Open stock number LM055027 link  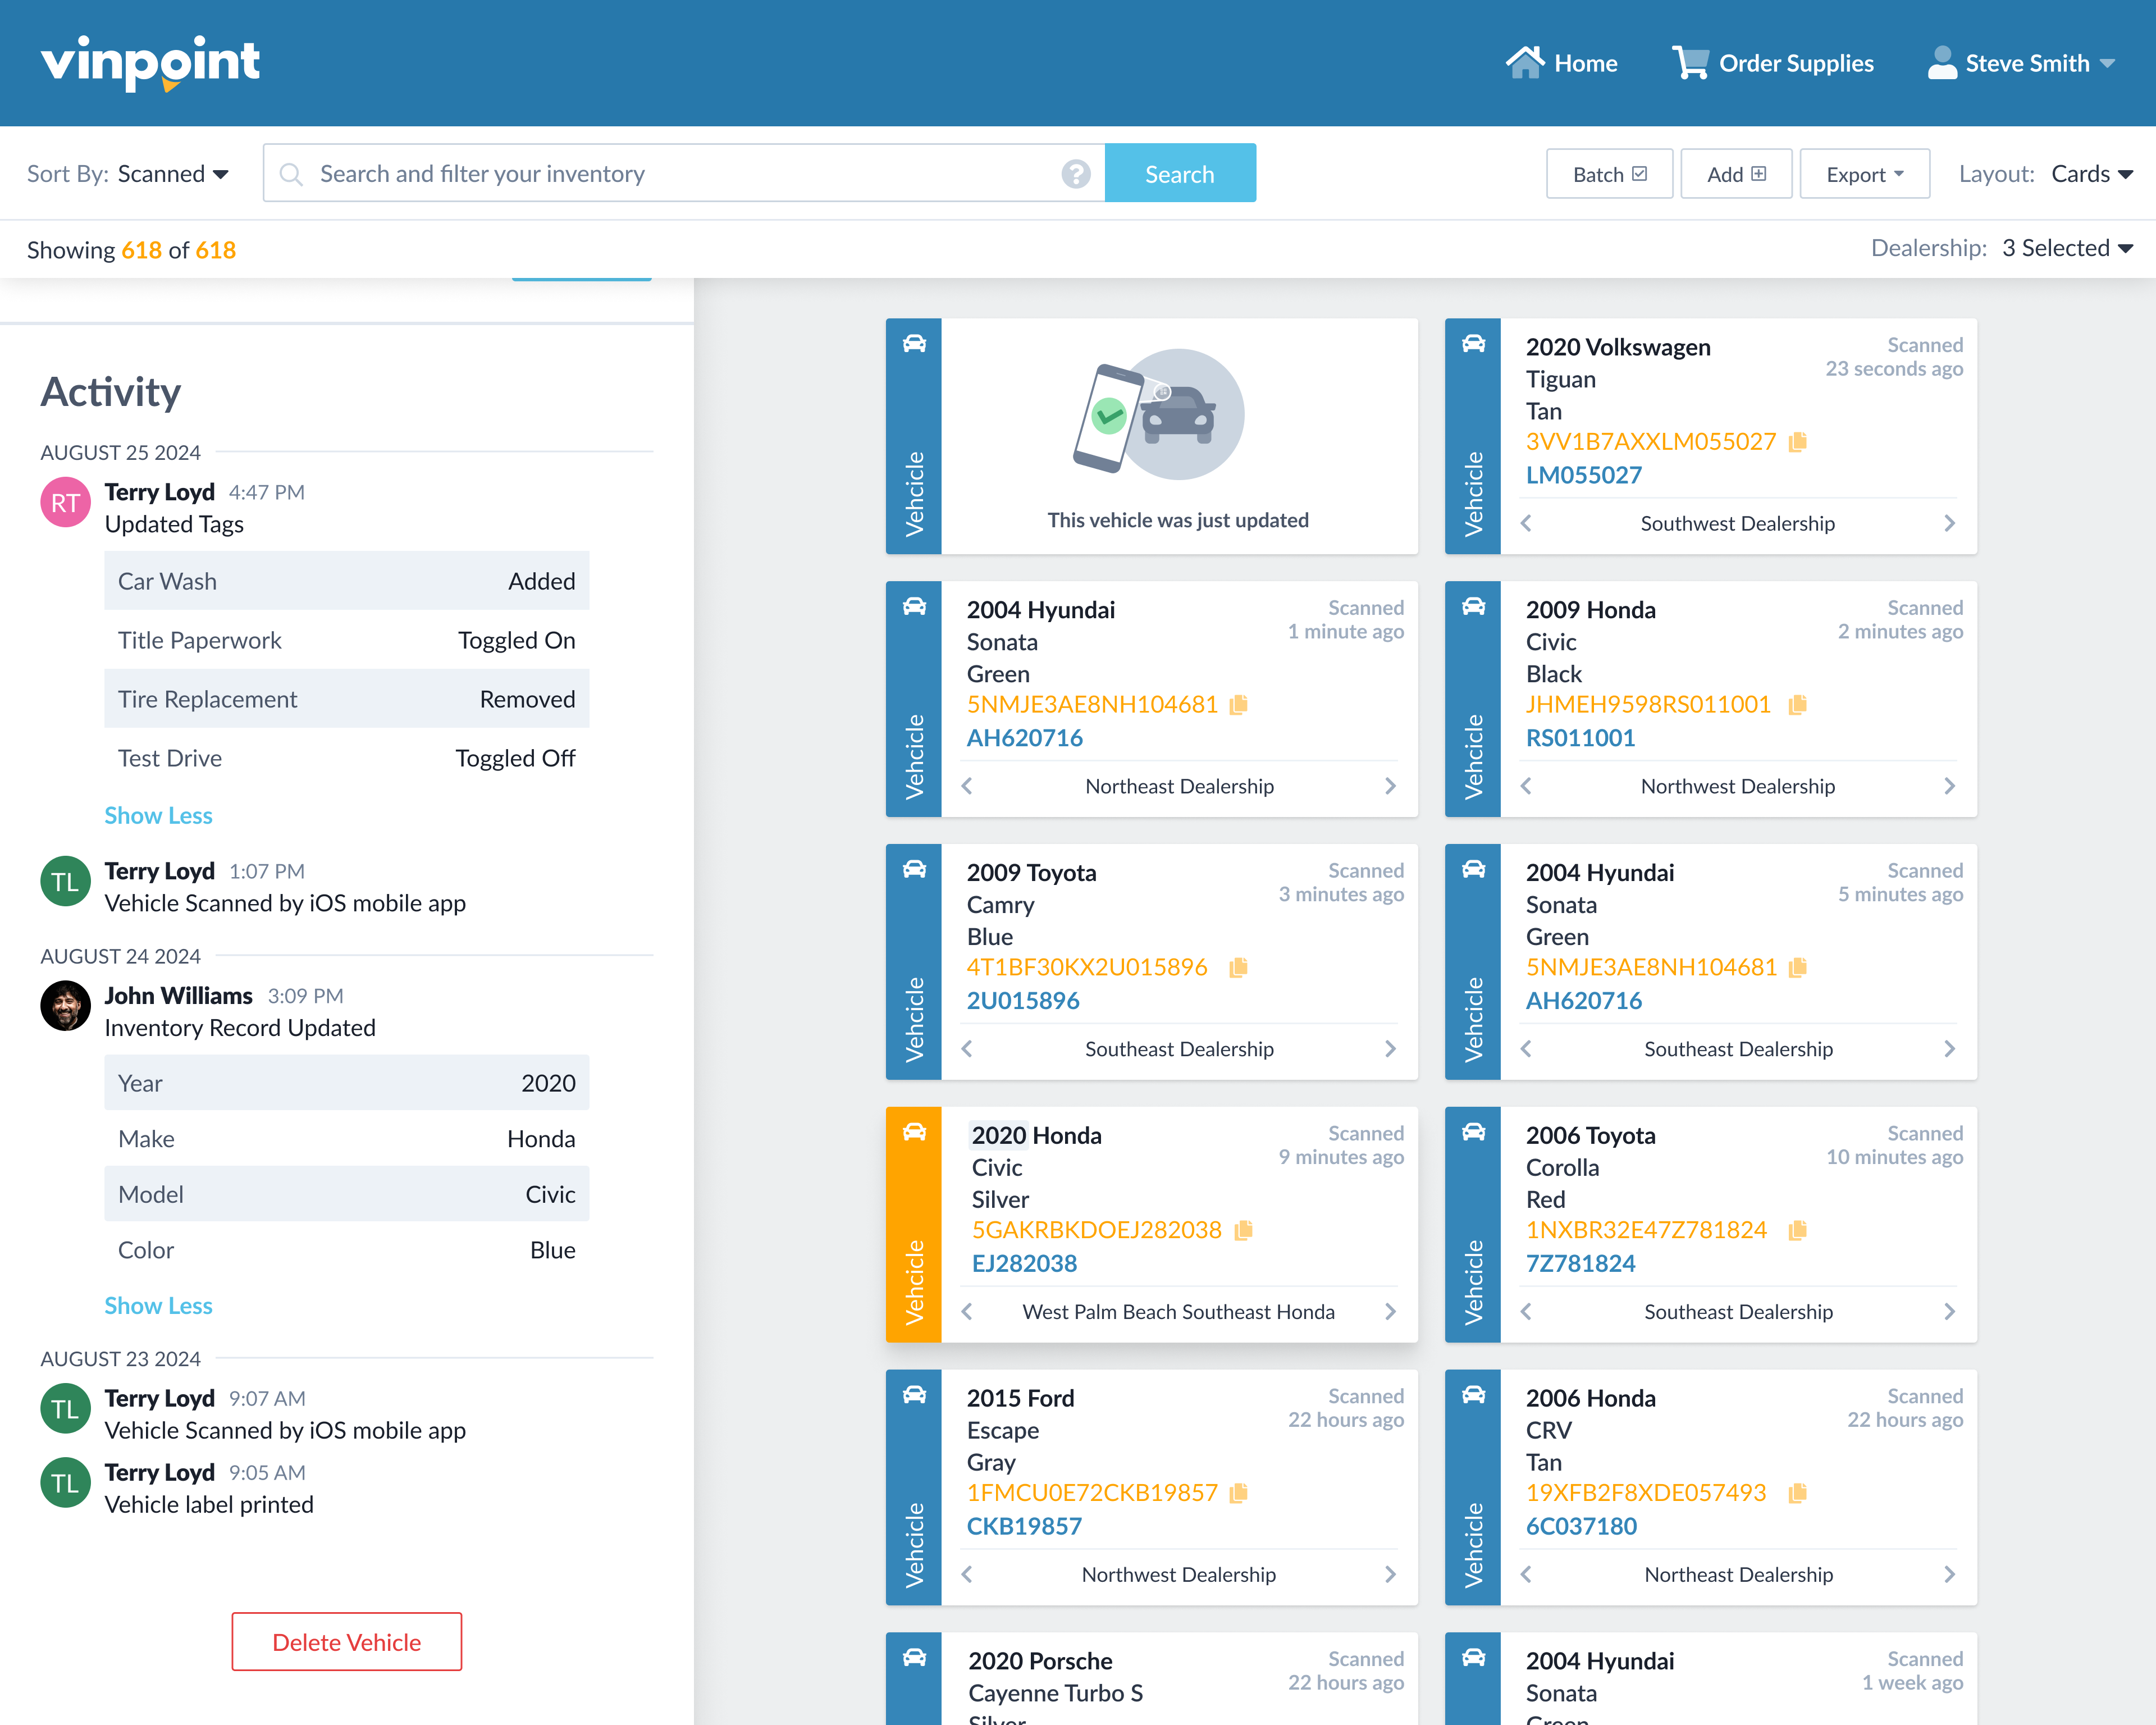[1583, 475]
